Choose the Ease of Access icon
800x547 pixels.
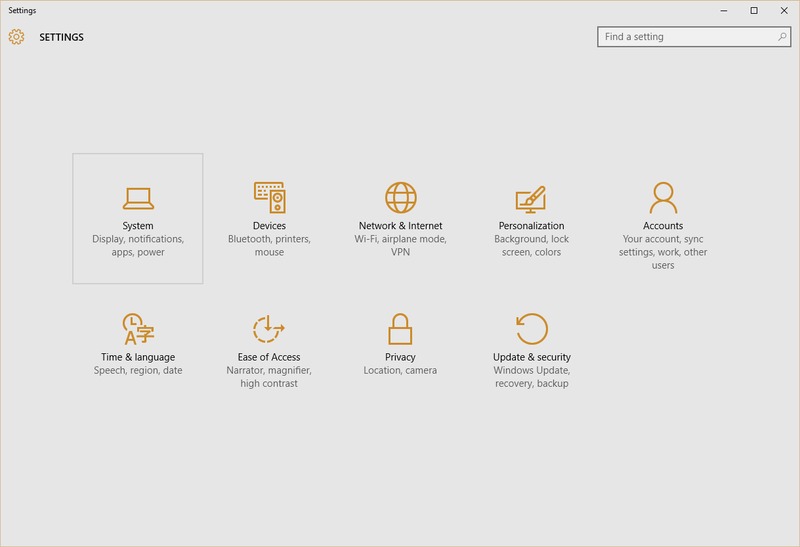pyautogui.click(x=269, y=328)
